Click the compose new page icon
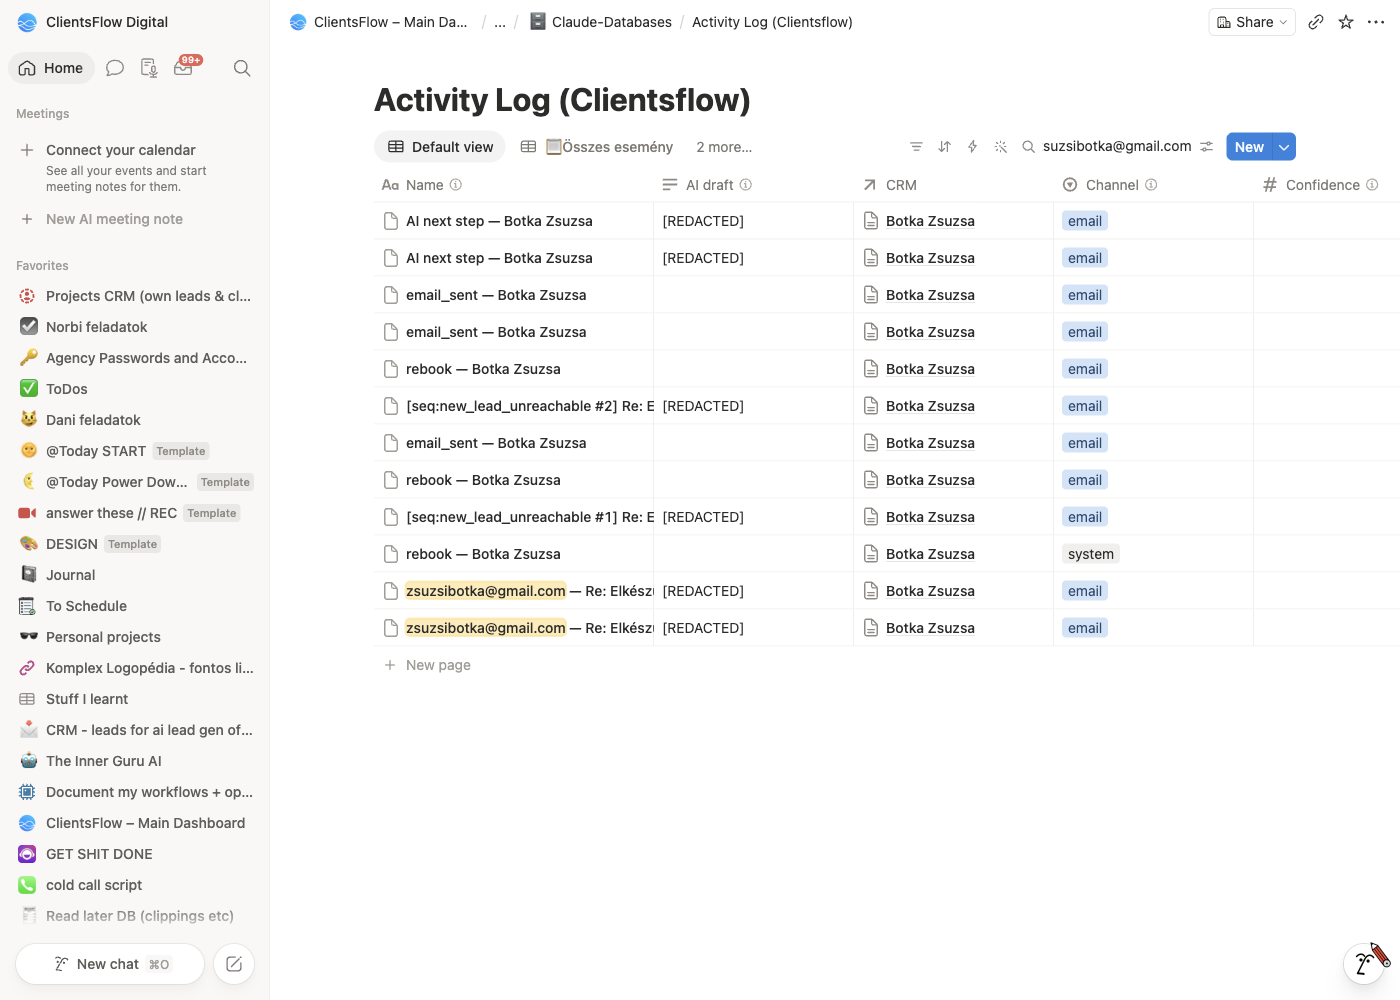Viewport: 1400px width, 1000px height. coord(234,964)
